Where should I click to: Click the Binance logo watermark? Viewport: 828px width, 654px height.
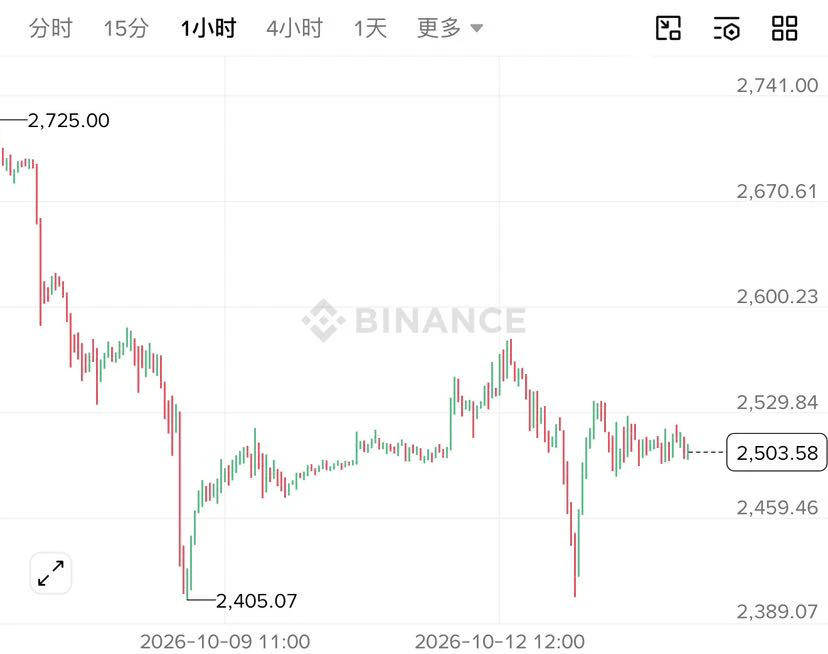pyautogui.click(x=414, y=320)
